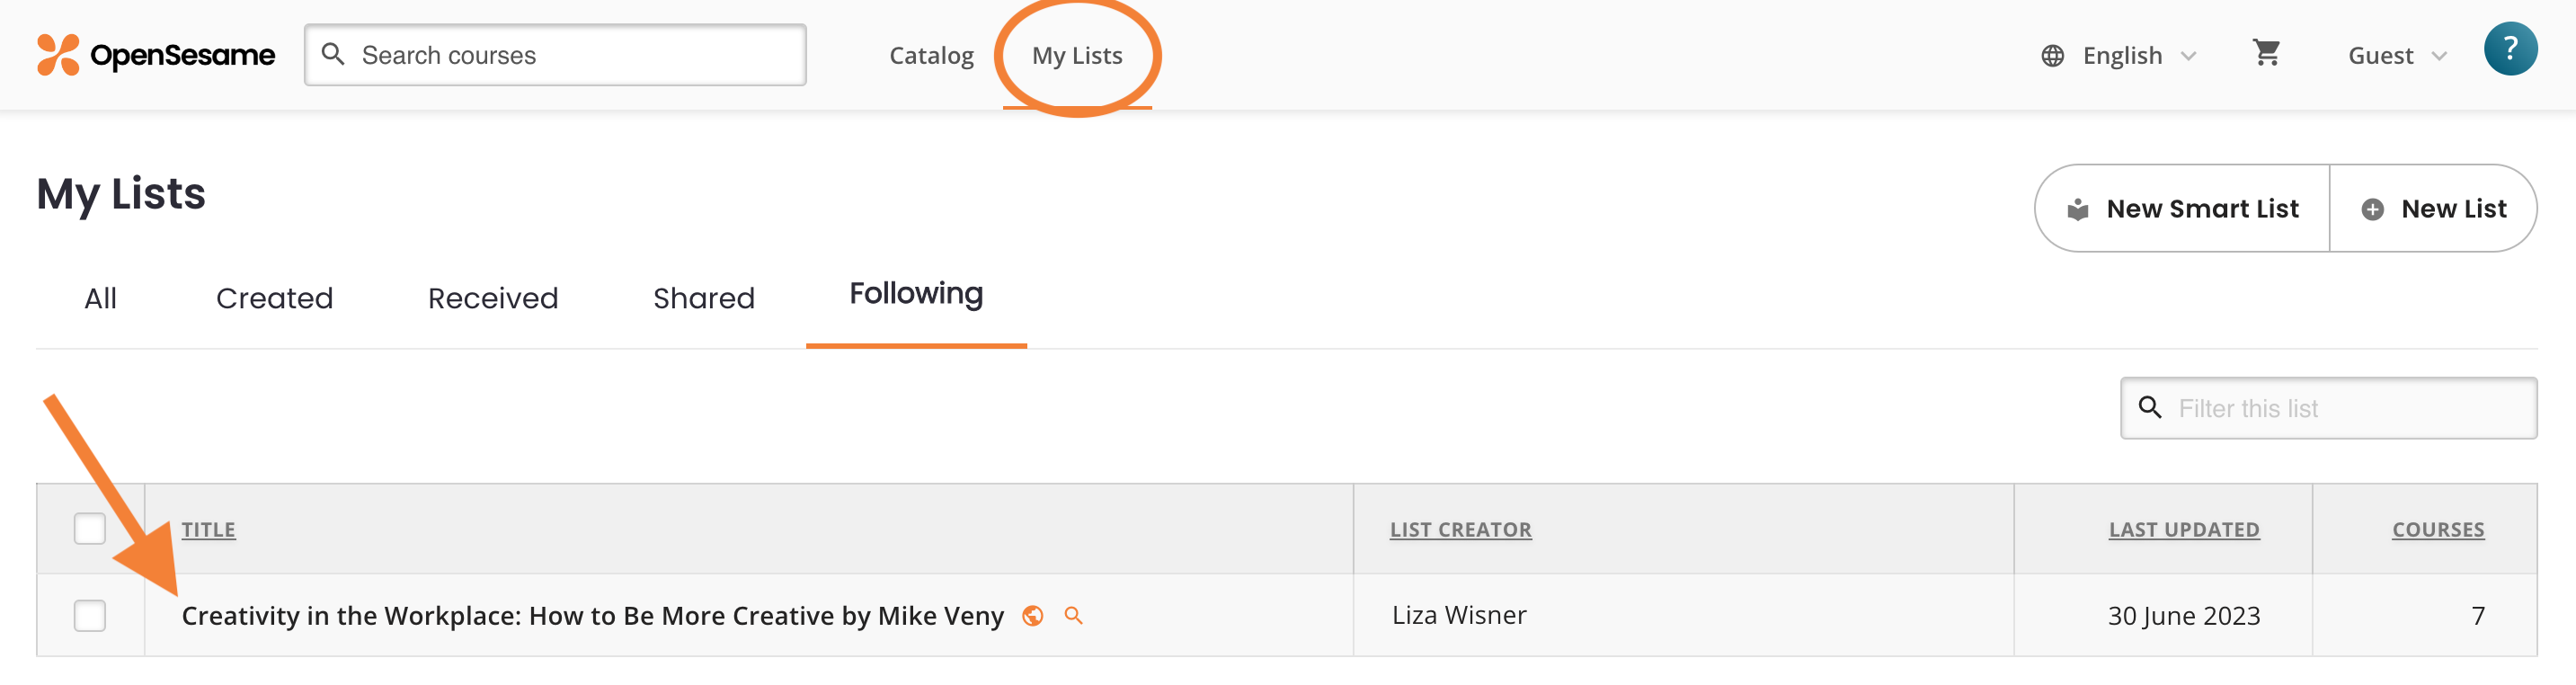Switch to the Received tab
Screen dimensions: 2576x685
(x=492, y=297)
